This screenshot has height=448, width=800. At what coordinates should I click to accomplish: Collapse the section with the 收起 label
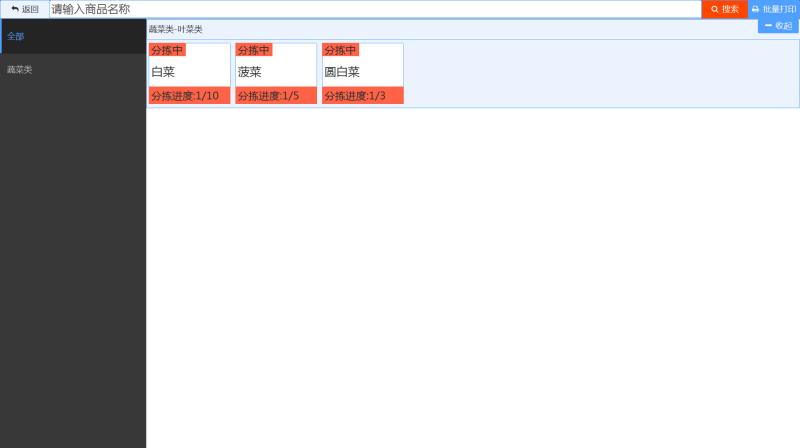[x=783, y=26]
